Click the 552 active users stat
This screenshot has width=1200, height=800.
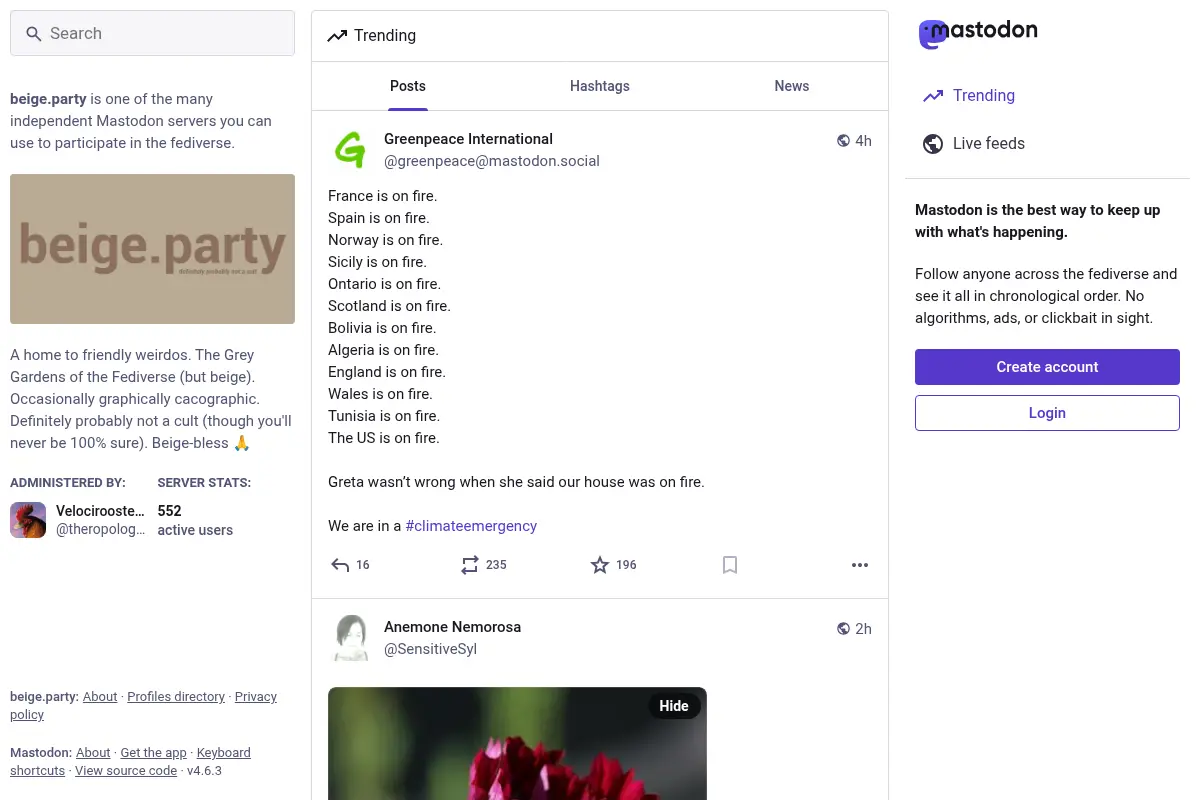click(x=195, y=520)
